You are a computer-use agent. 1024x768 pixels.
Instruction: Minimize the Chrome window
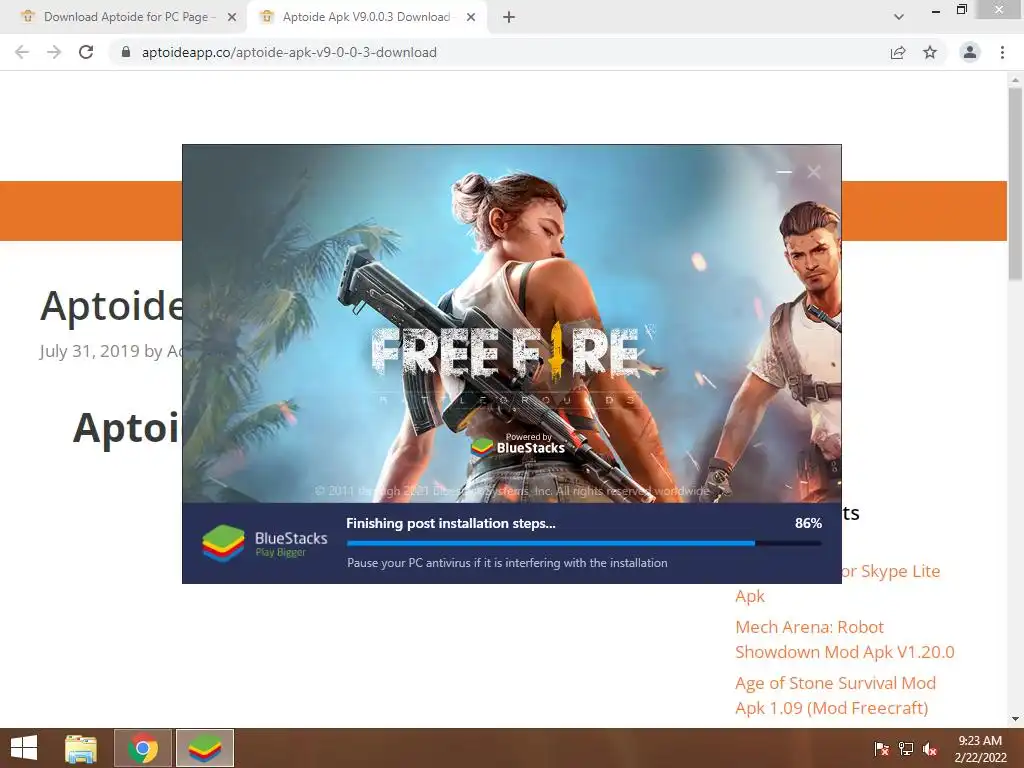pos(936,10)
